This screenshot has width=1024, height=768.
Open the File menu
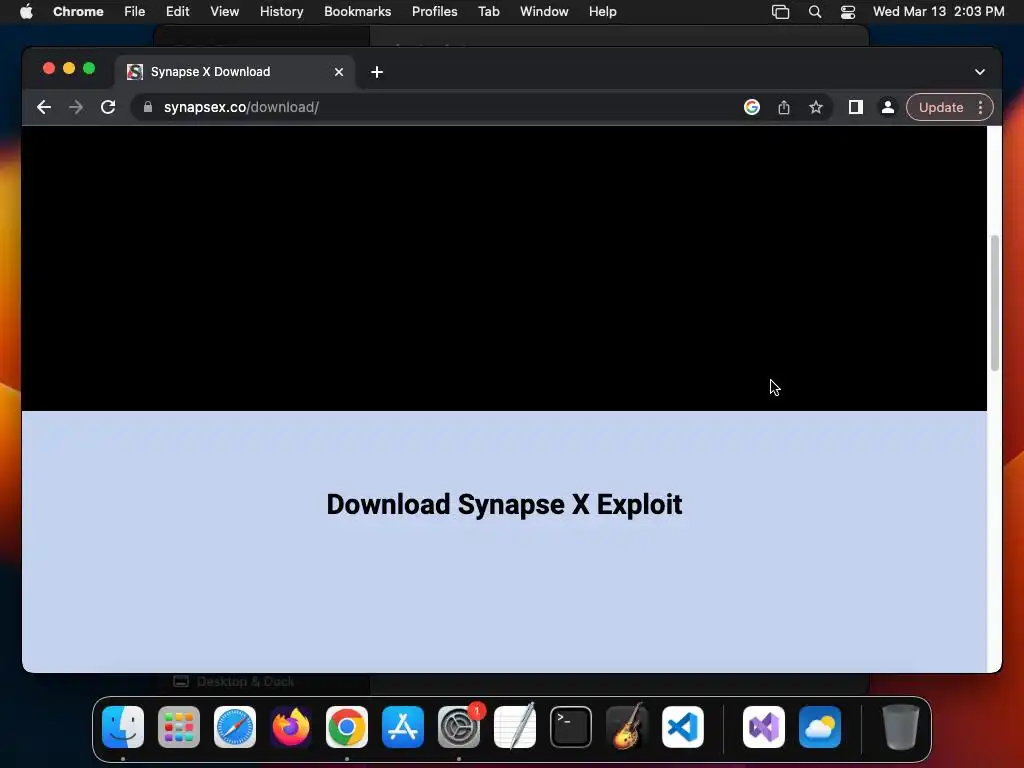[x=135, y=11]
